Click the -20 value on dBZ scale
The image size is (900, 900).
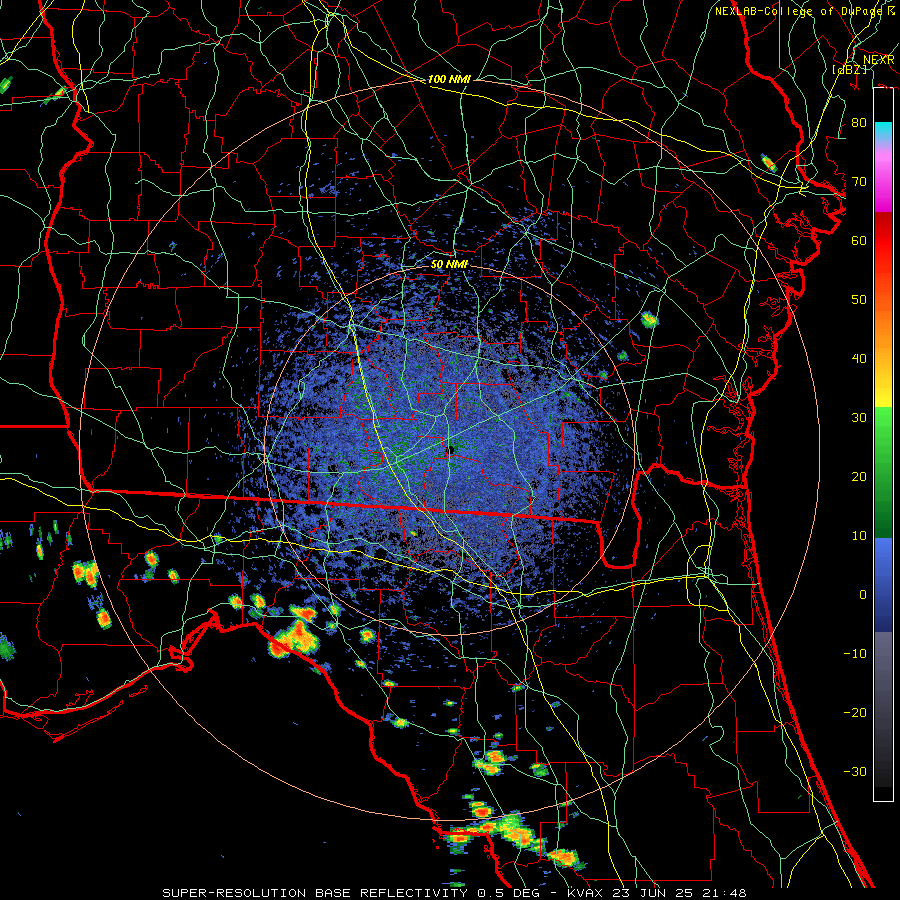click(x=855, y=712)
